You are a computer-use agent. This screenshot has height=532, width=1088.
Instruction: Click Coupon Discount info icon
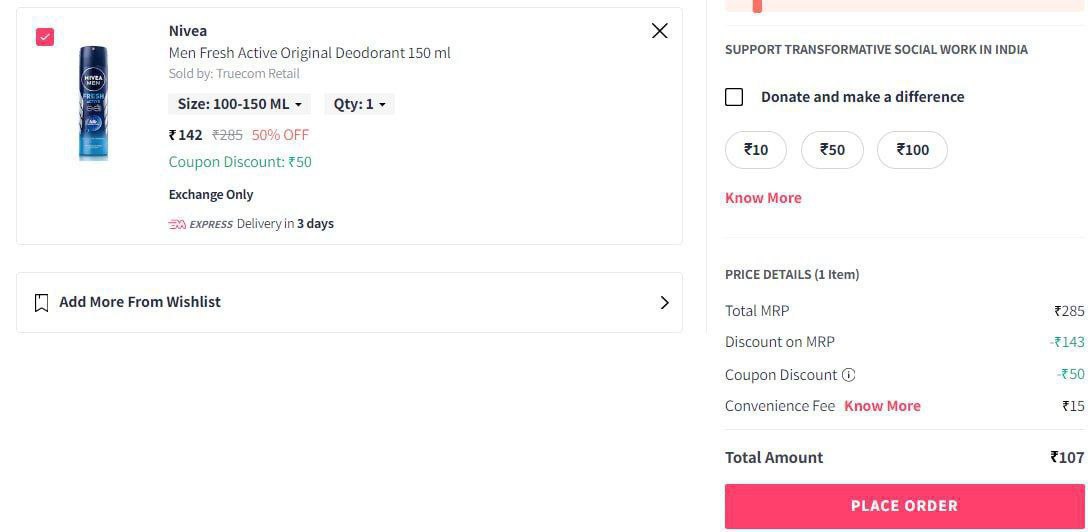pyautogui.click(x=849, y=375)
